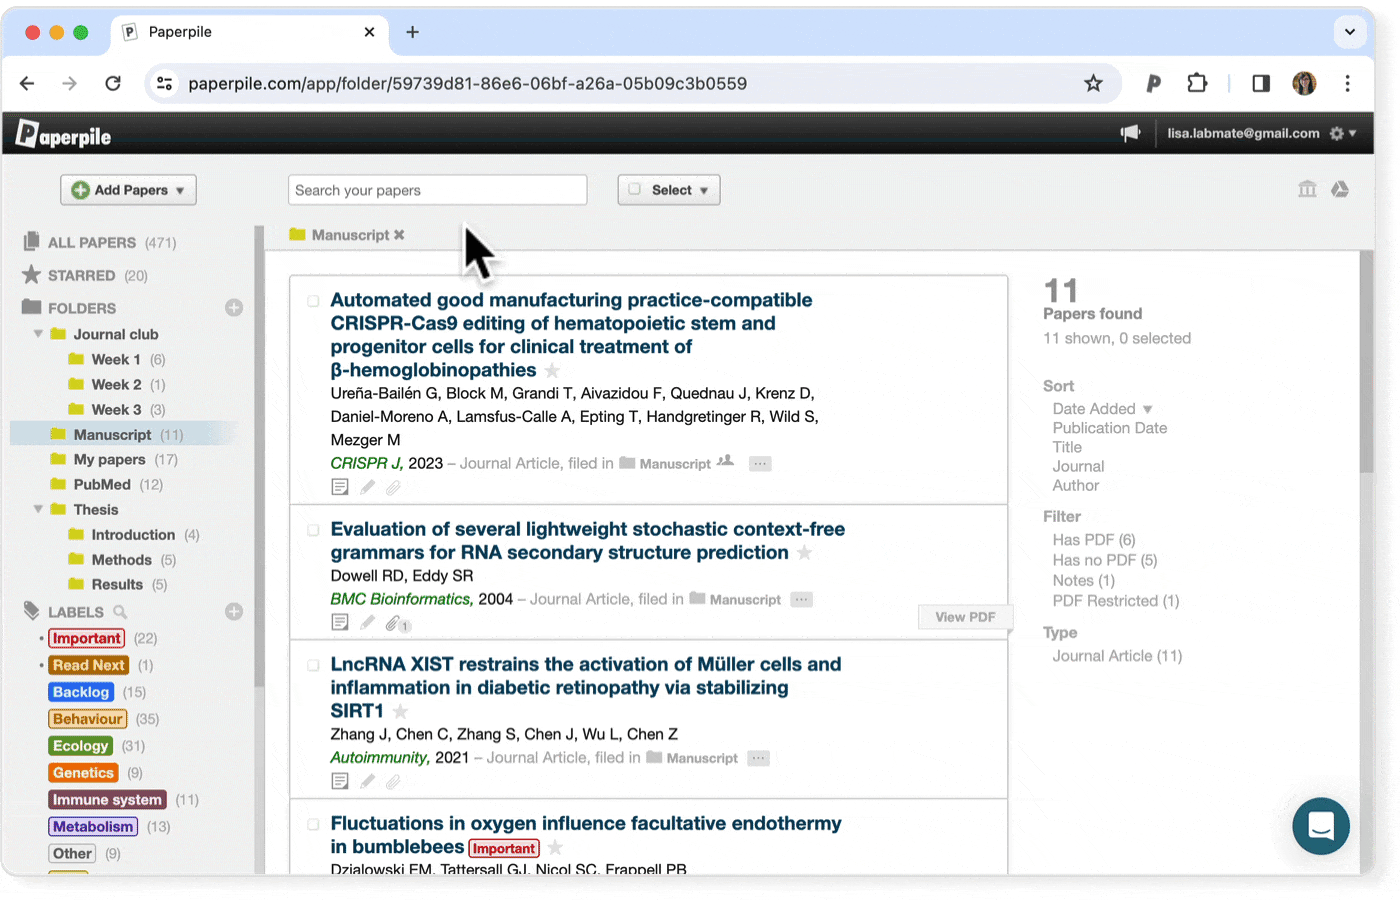Tick the checkbox of the bumblebees paper

pyautogui.click(x=313, y=824)
